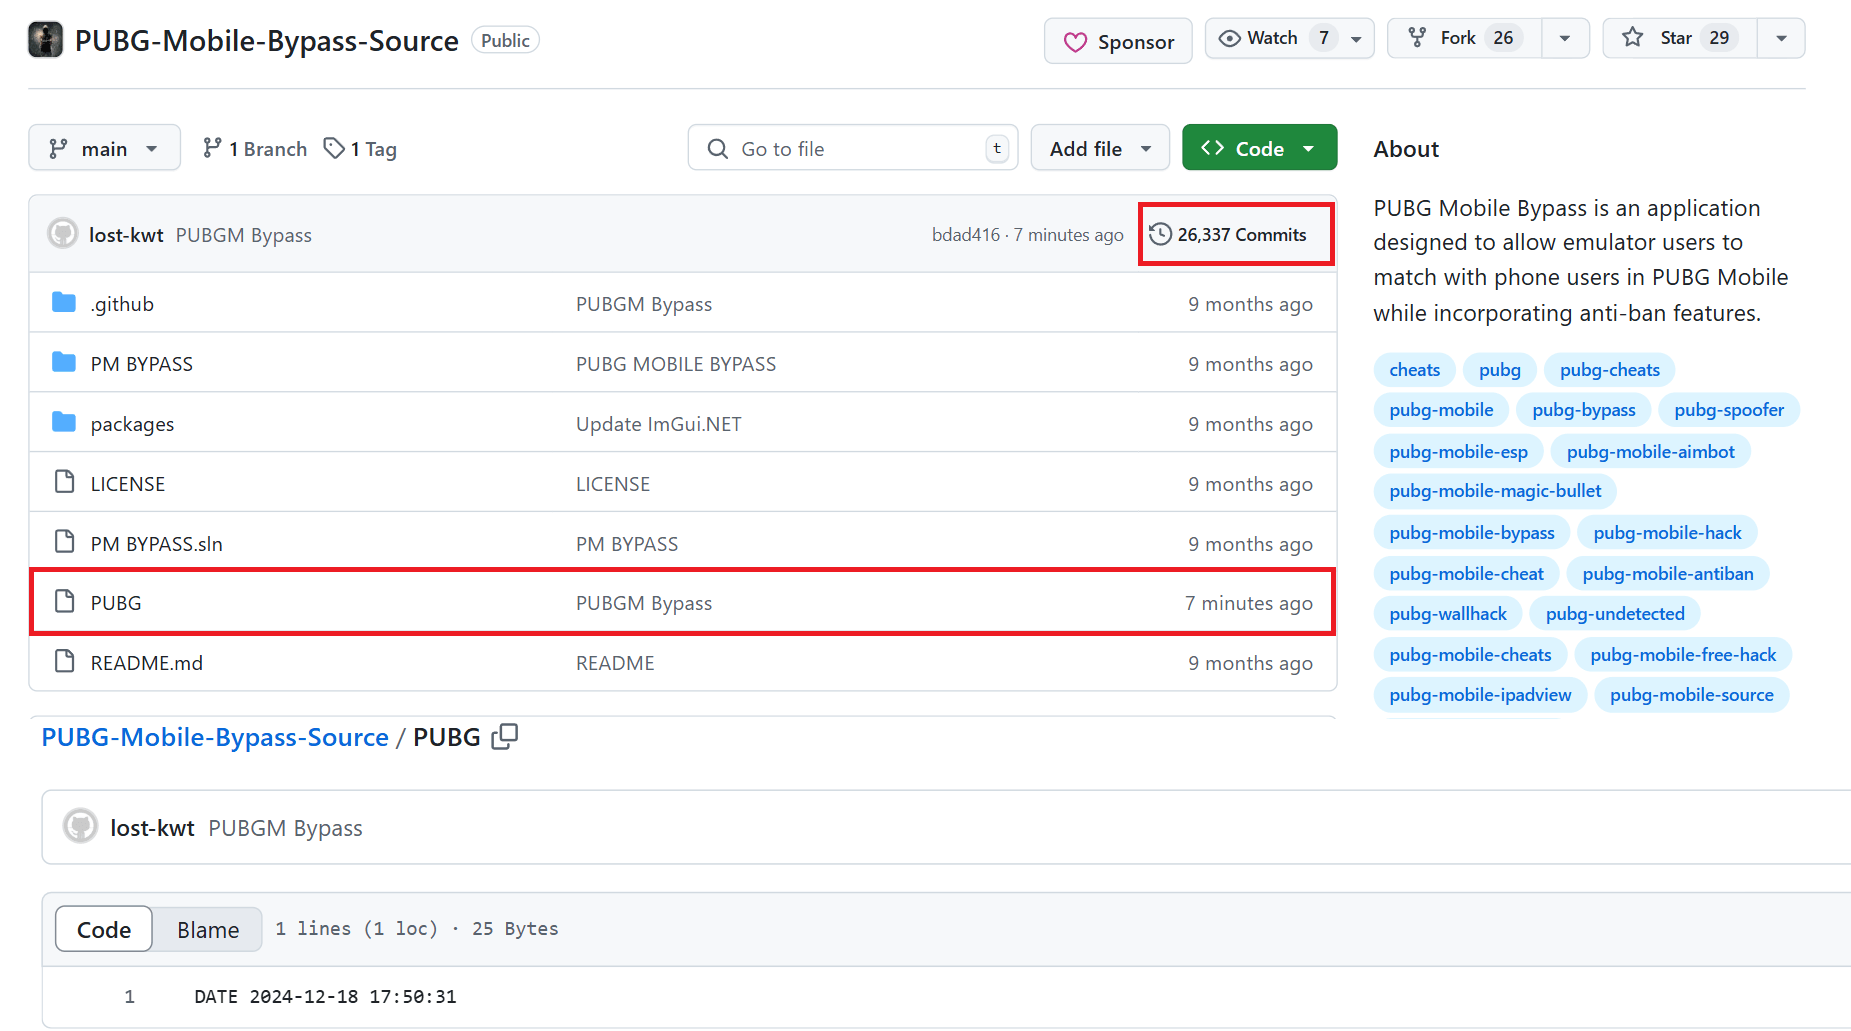
Task: Click the Watch eye icon
Action: coord(1229,38)
